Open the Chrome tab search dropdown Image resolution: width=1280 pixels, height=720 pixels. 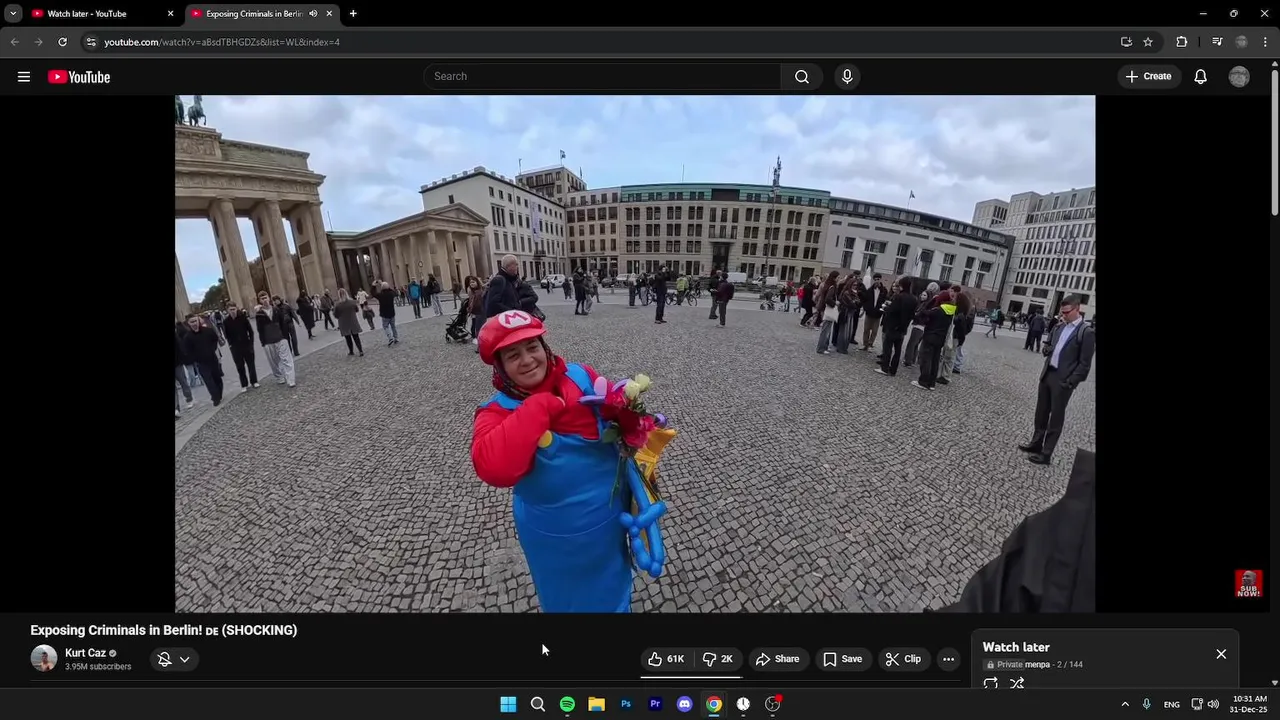(x=13, y=14)
